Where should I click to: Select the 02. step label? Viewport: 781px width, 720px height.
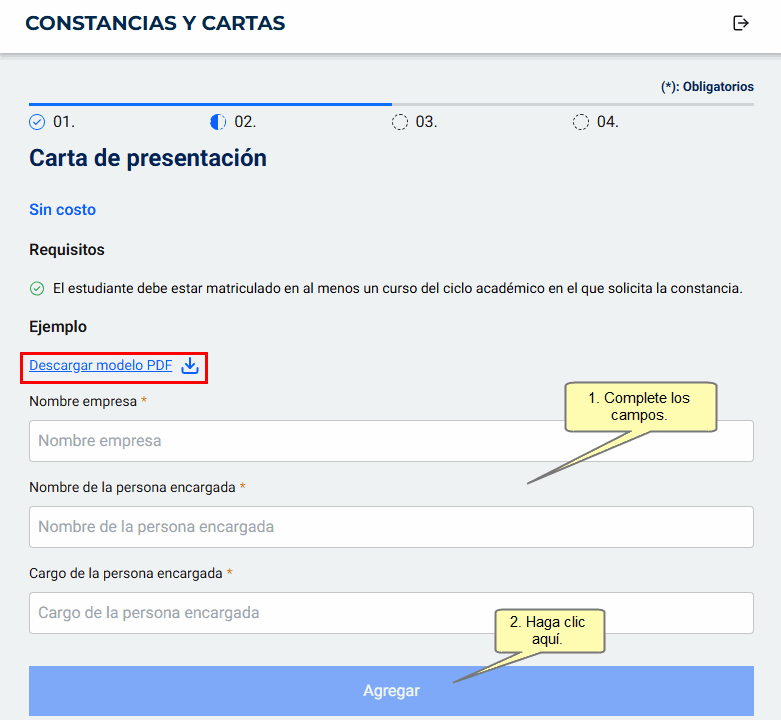pyautogui.click(x=245, y=122)
